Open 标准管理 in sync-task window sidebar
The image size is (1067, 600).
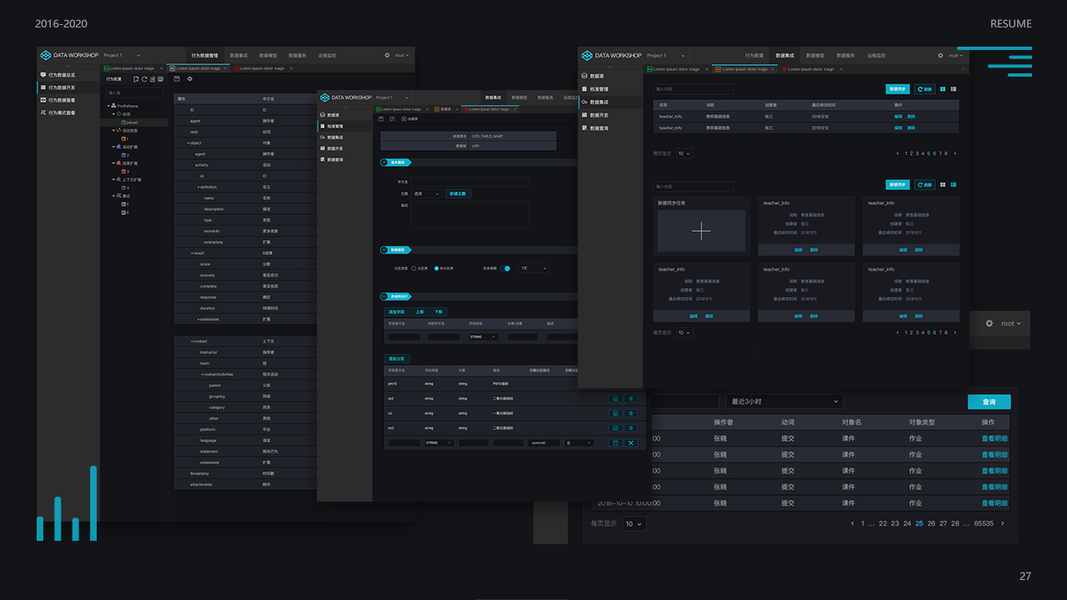pos(595,89)
